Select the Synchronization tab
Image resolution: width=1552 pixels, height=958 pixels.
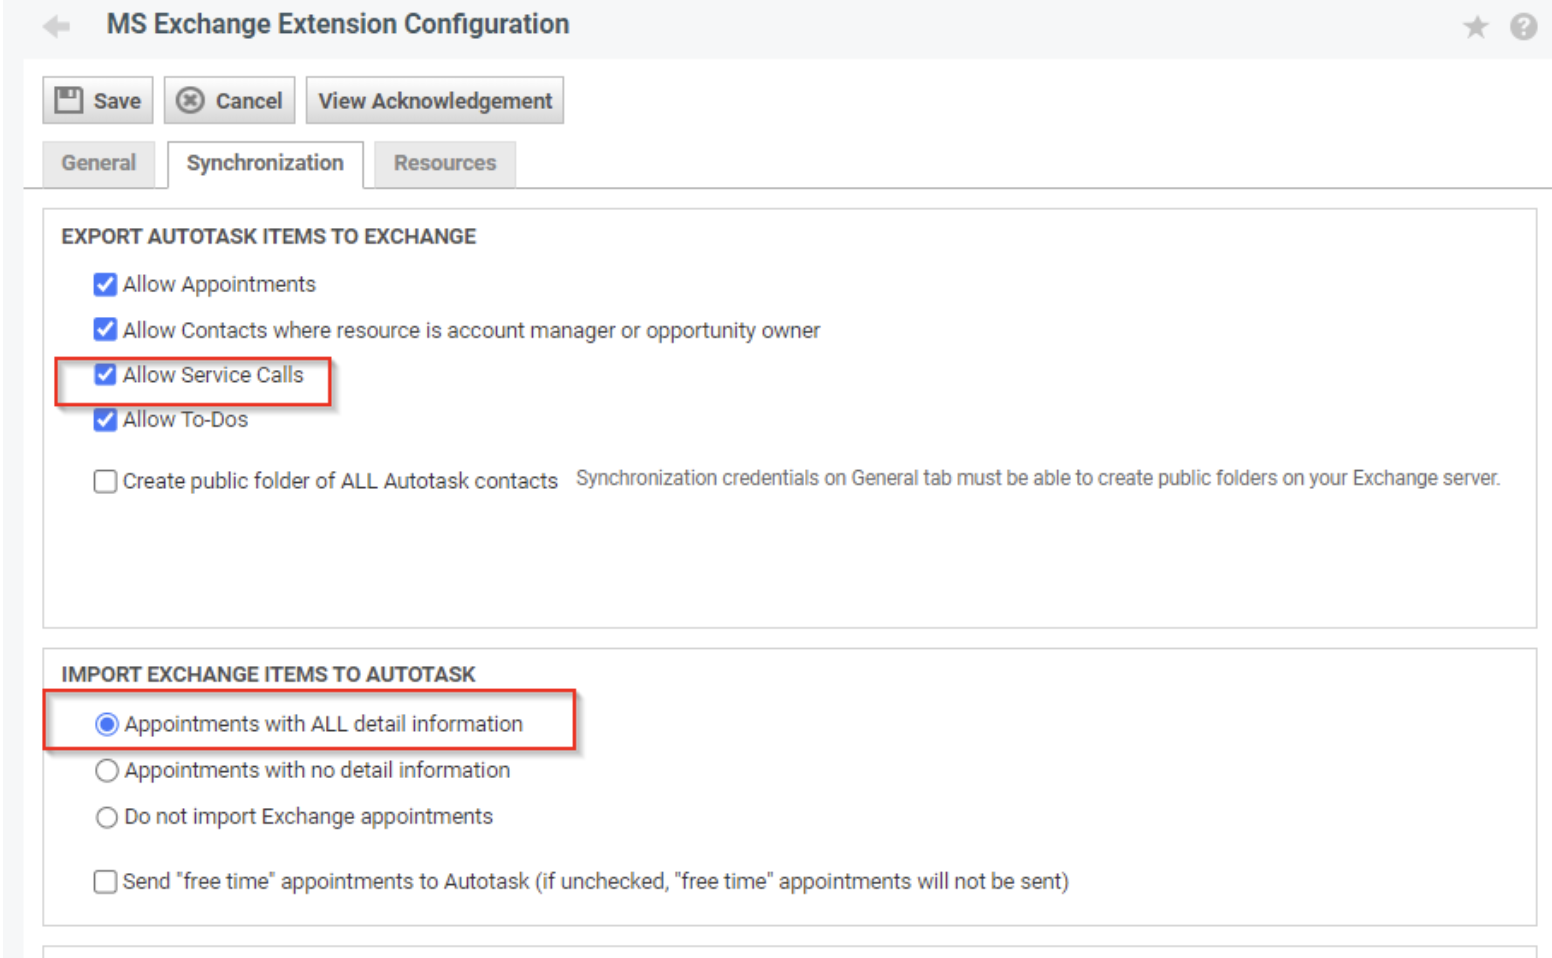[x=265, y=163]
